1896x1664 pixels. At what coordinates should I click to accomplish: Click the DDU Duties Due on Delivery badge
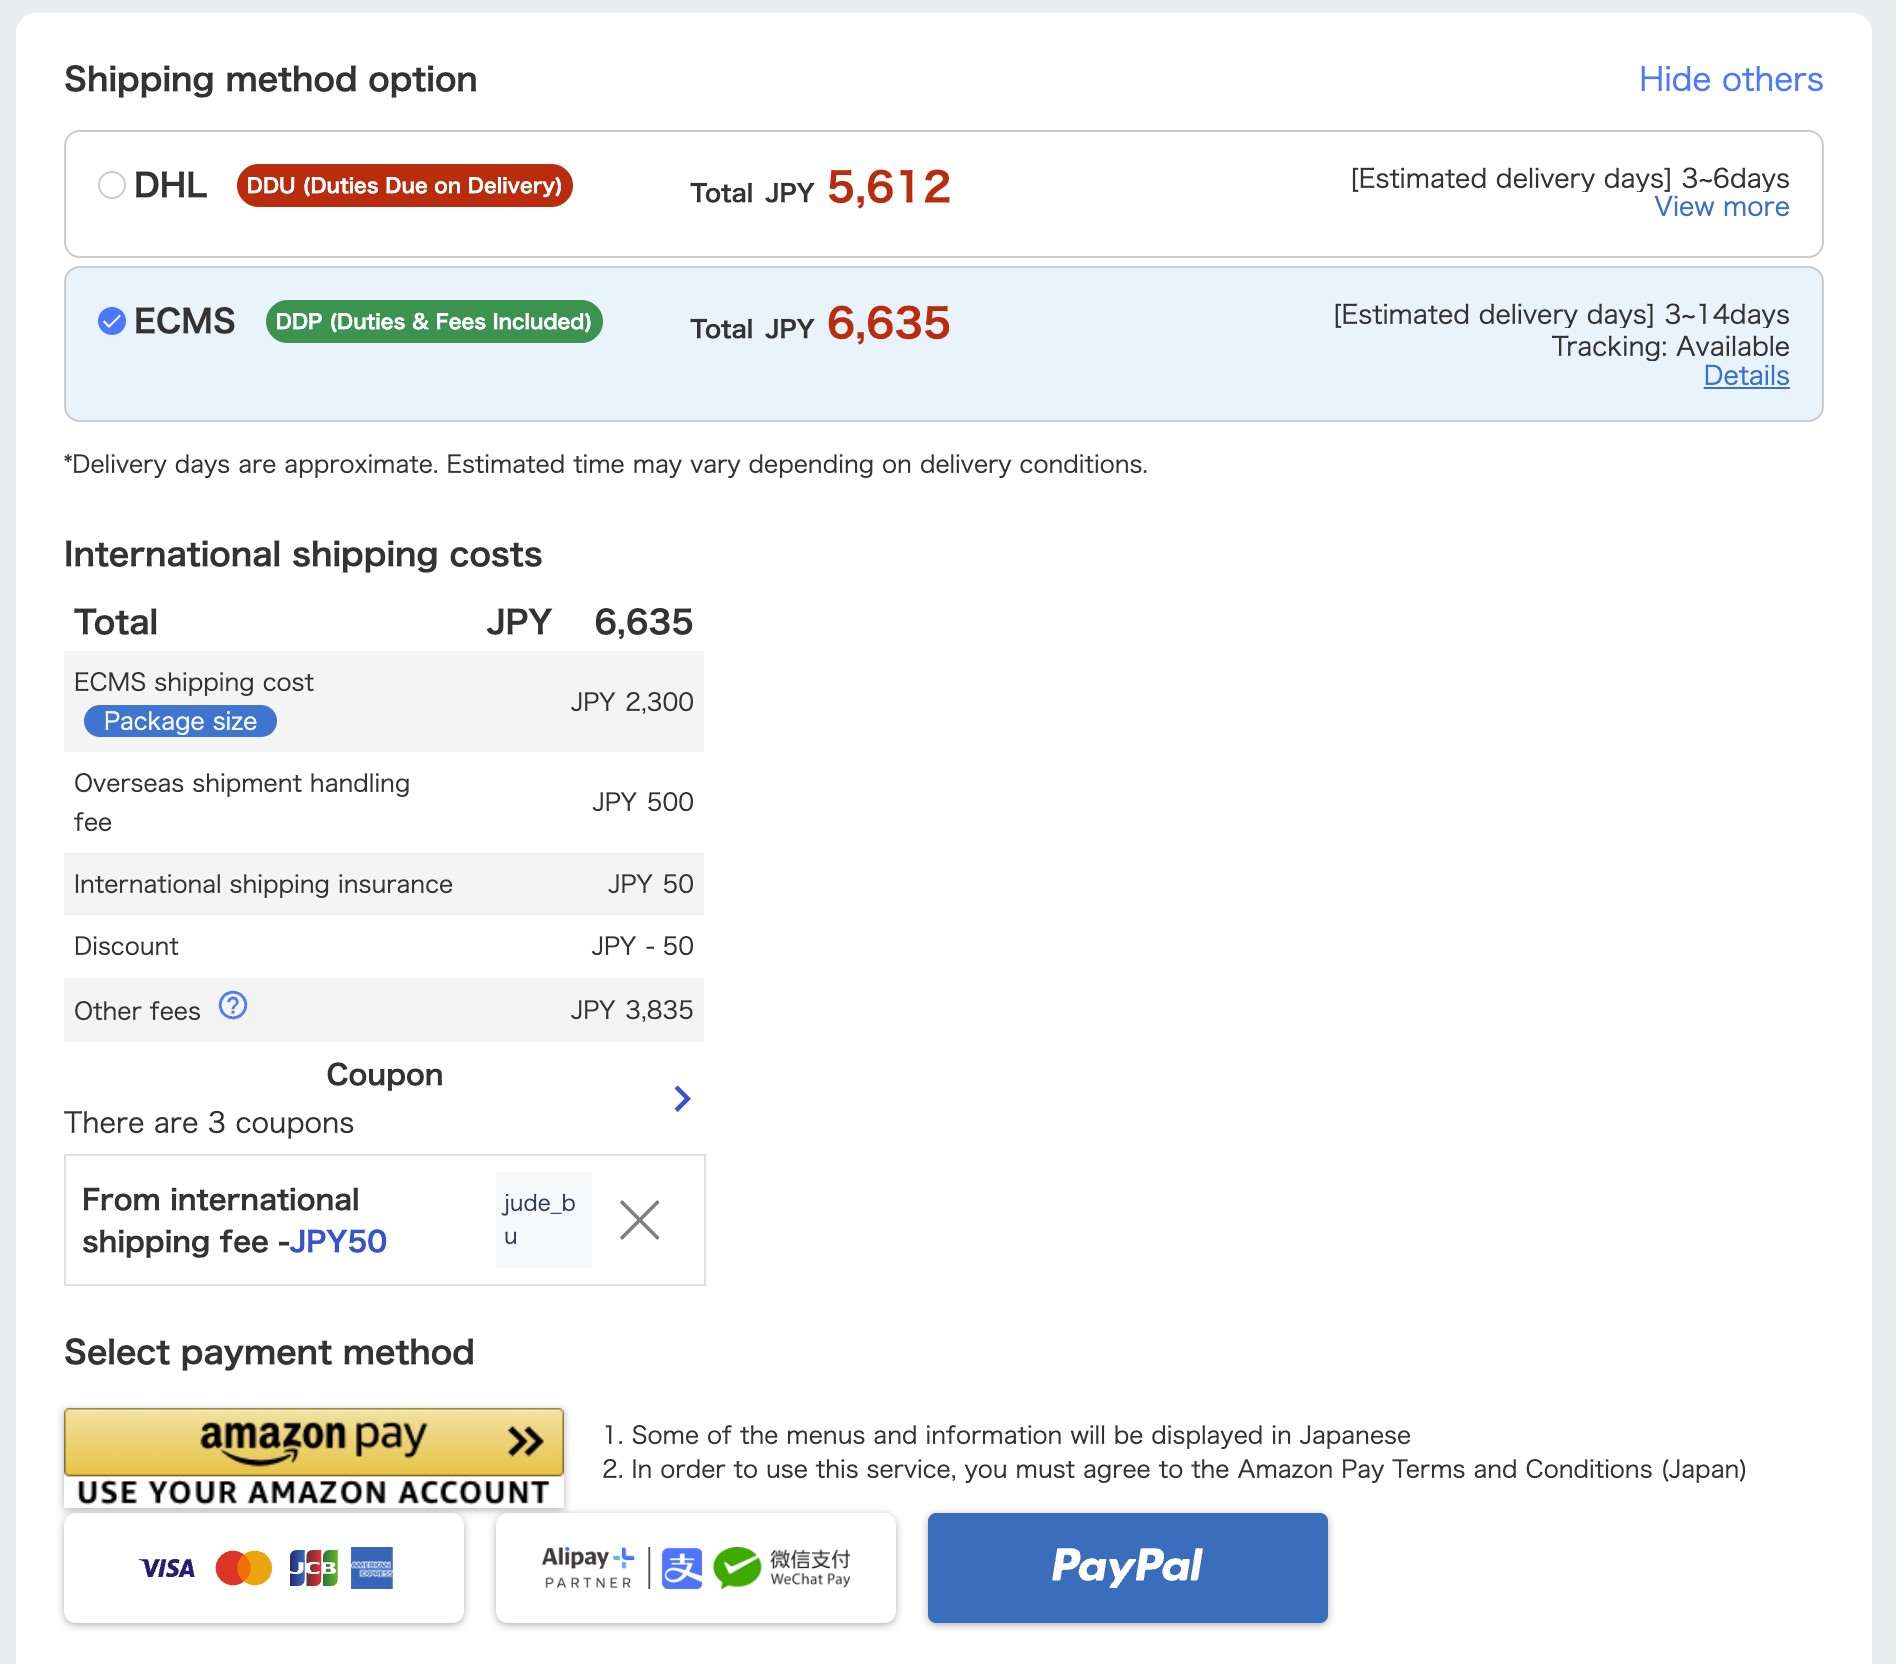pos(404,186)
